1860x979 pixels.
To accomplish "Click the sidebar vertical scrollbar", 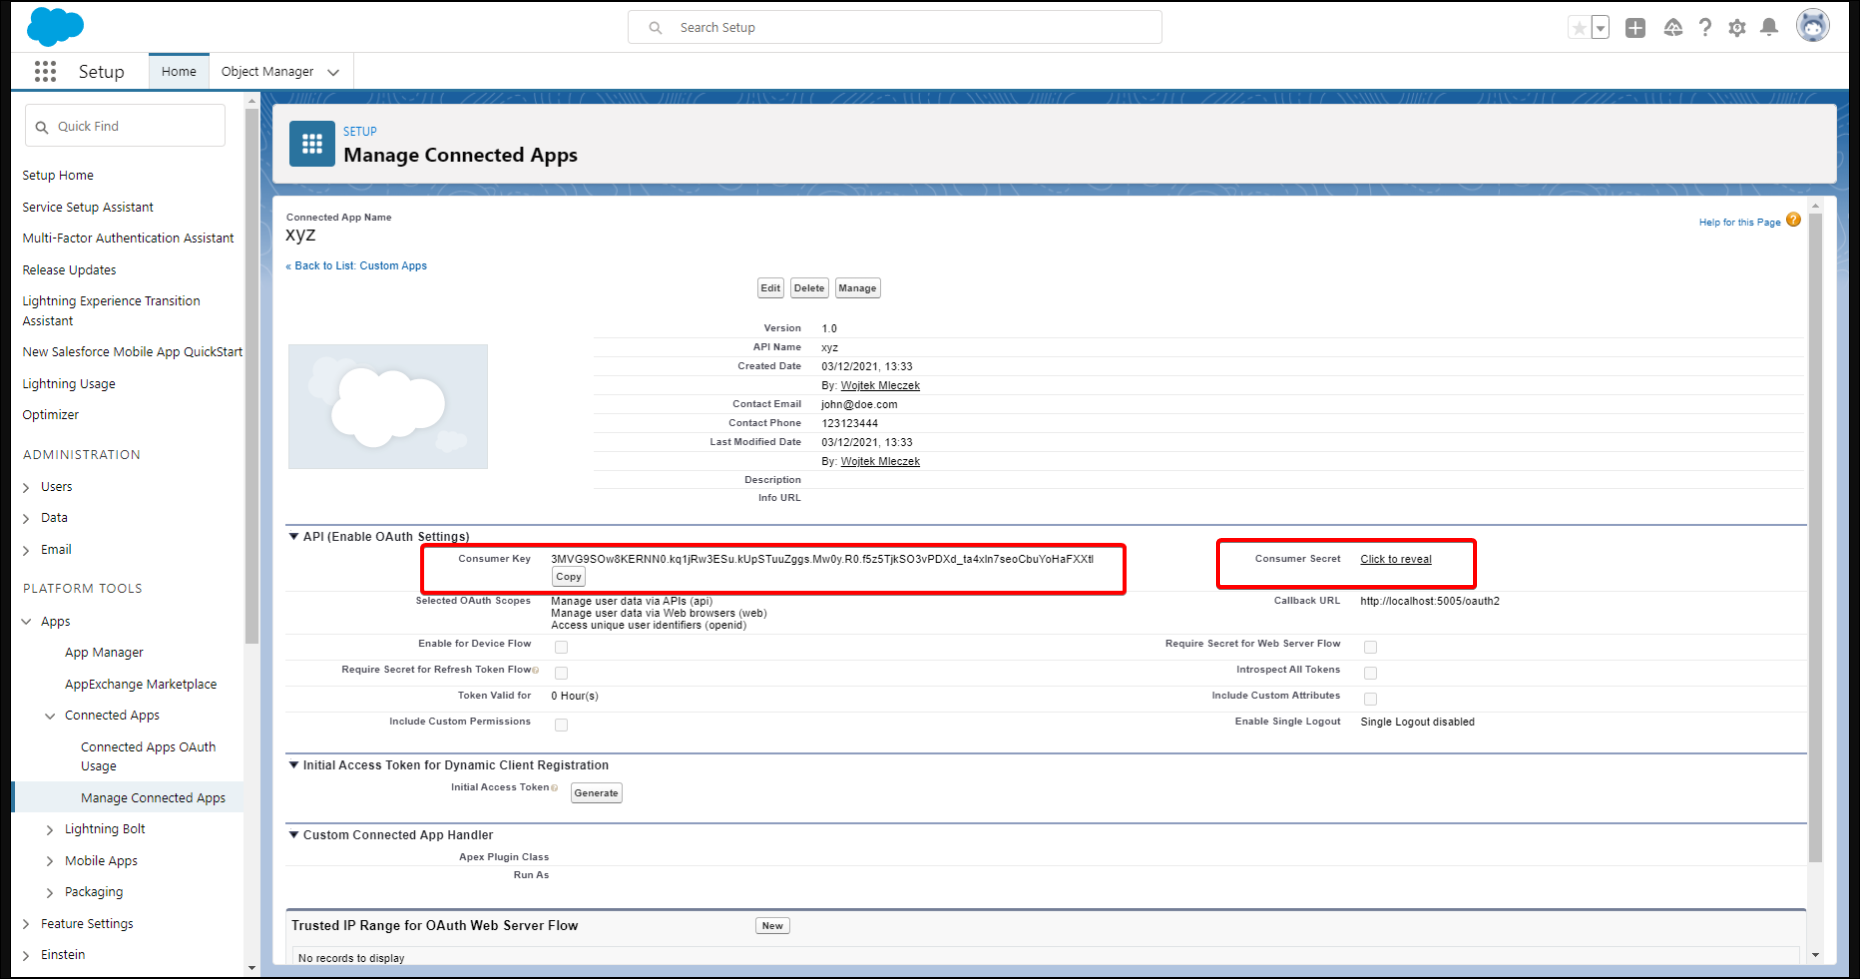I will [x=252, y=400].
